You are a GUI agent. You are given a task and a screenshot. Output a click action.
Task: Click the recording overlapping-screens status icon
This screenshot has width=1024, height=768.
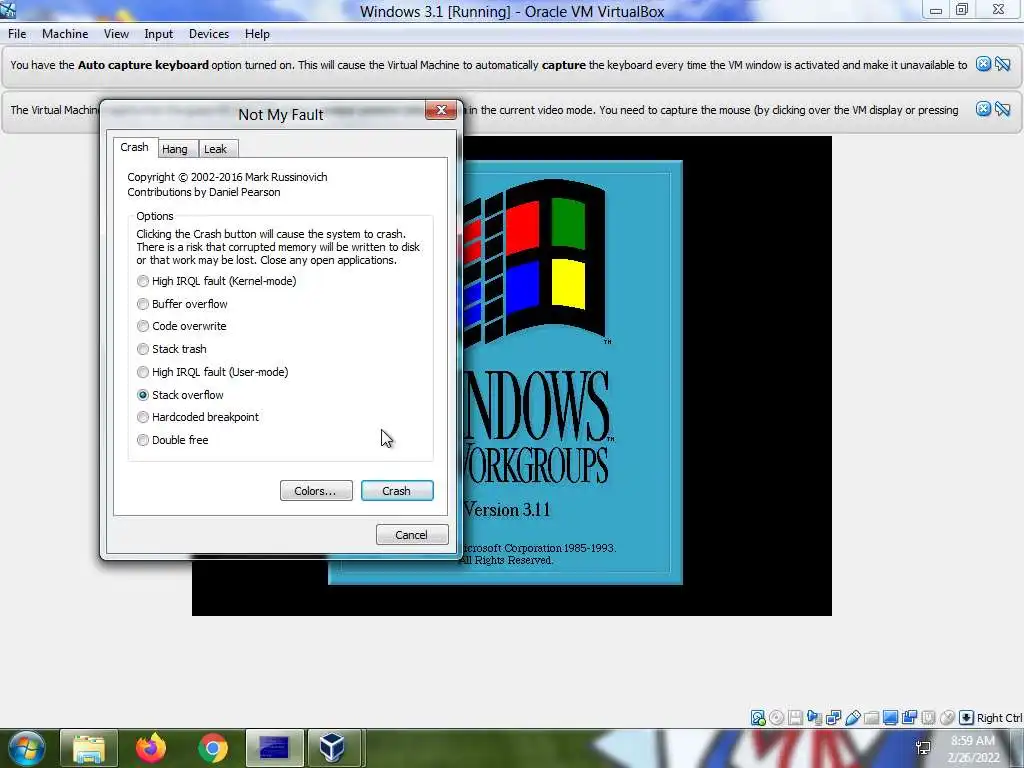[909, 718]
